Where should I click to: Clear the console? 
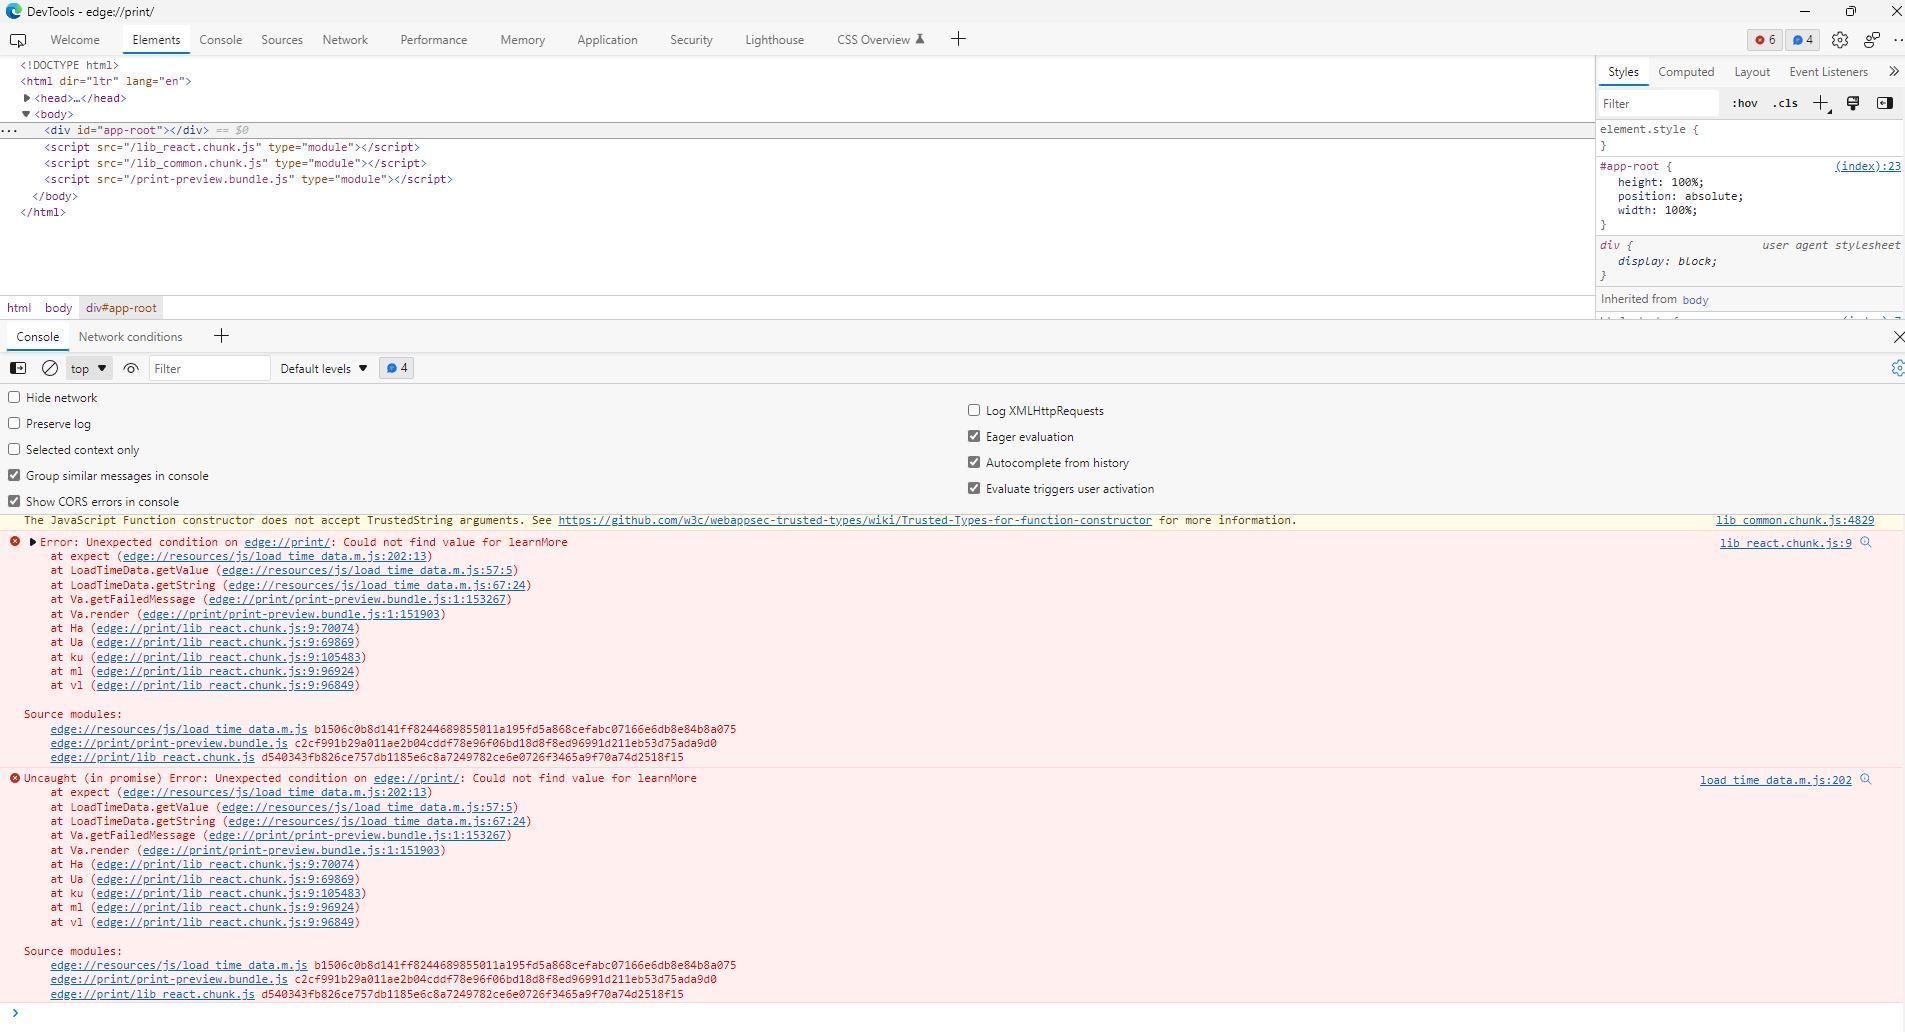point(49,368)
